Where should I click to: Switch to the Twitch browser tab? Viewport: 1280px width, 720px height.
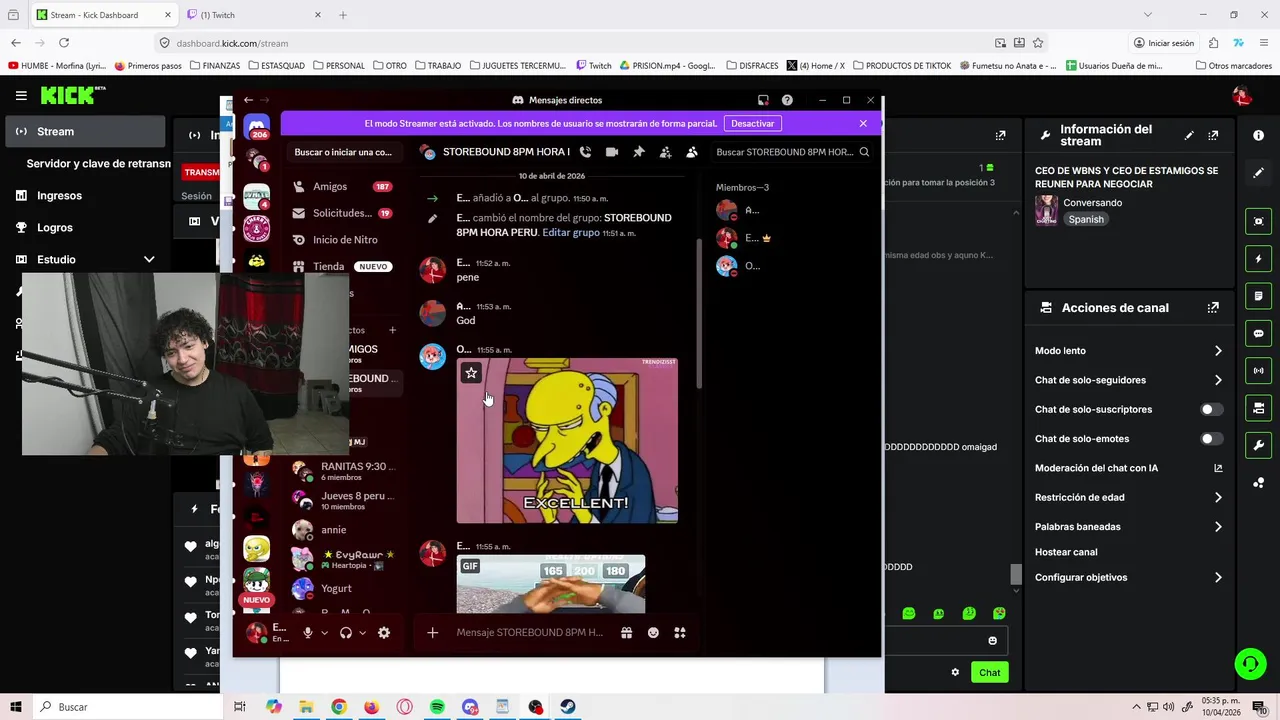[253, 15]
